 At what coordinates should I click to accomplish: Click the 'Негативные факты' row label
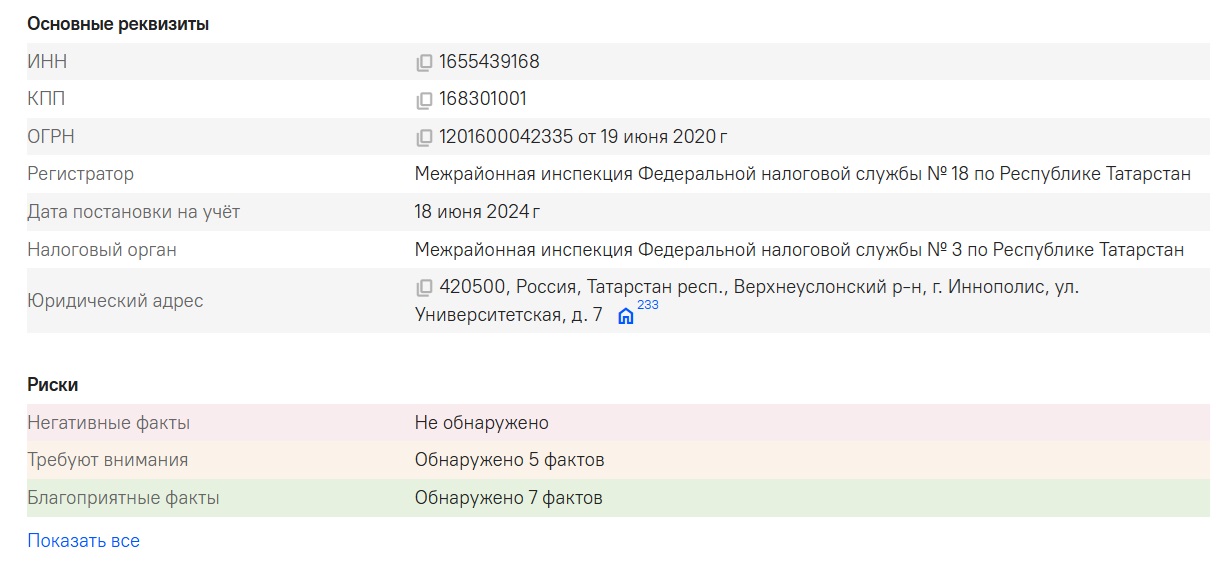pos(108,423)
